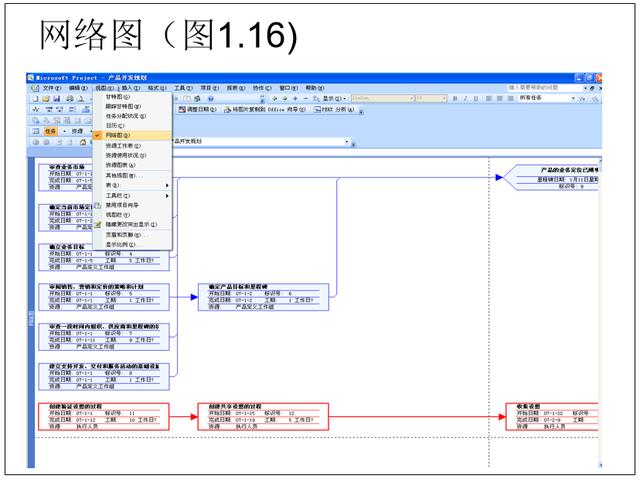Click the Align left icon
The height and width of the screenshot is (479, 640).
click(x=489, y=98)
